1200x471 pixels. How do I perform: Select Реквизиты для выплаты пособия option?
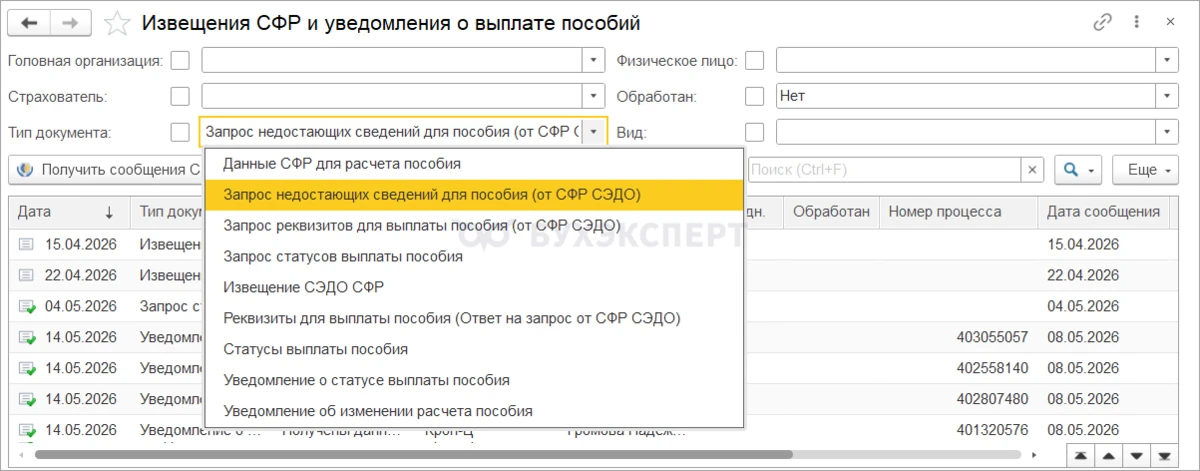tap(475, 318)
